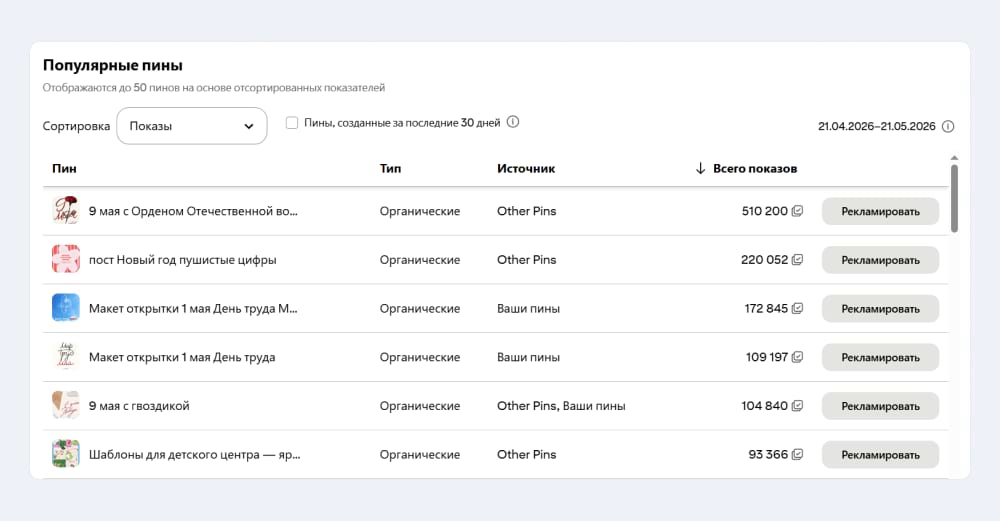Click info icon next to 30 days filter
This screenshot has height=521, width=1000.
point(513,122)
